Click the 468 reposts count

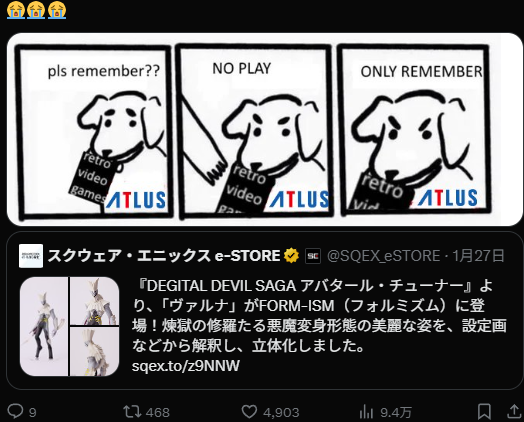click(158, 412)
